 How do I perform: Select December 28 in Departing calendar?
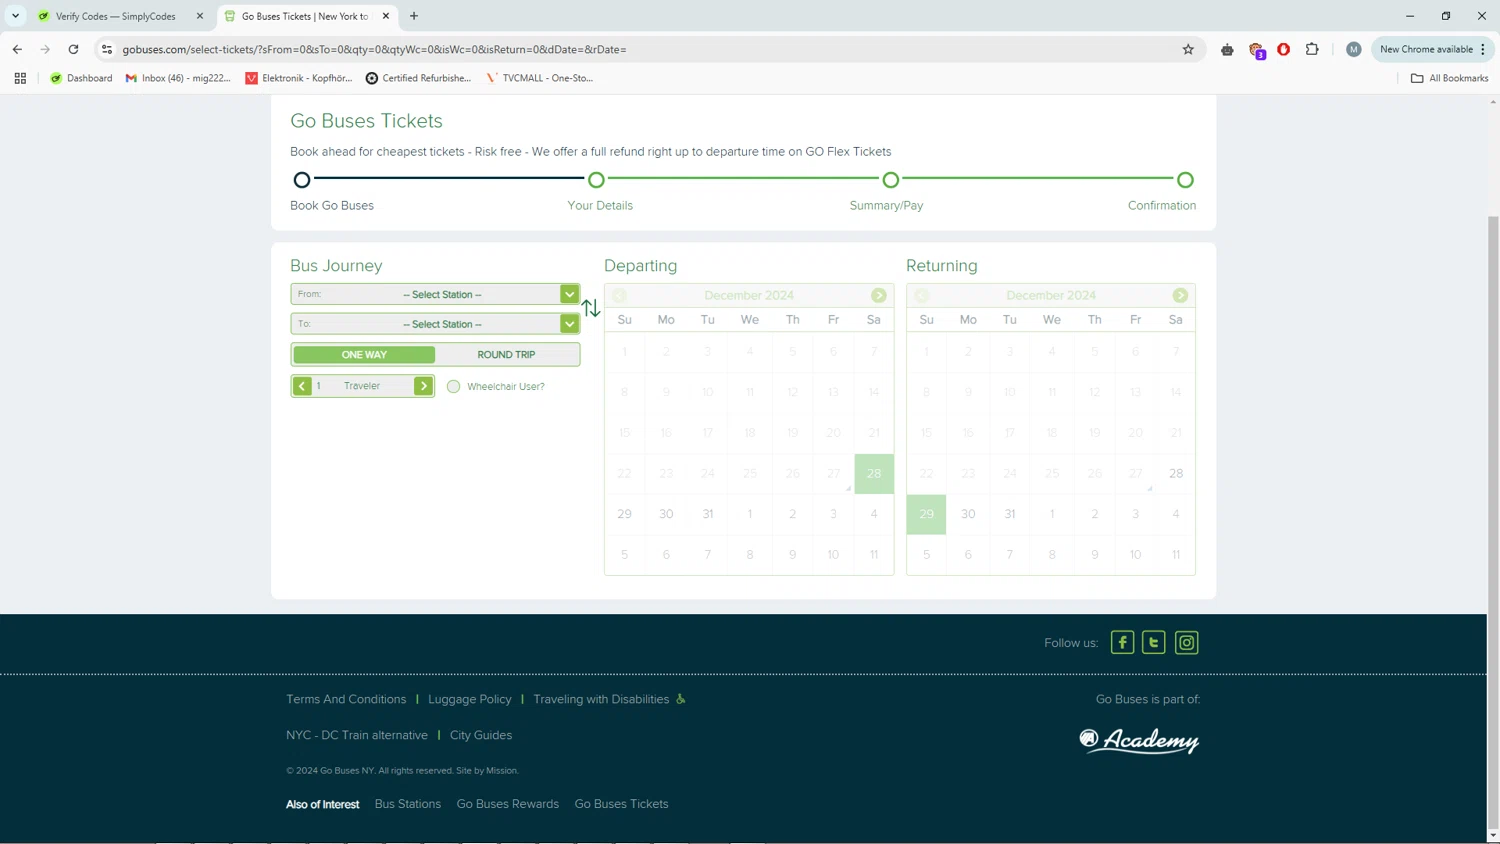(874, 473)
